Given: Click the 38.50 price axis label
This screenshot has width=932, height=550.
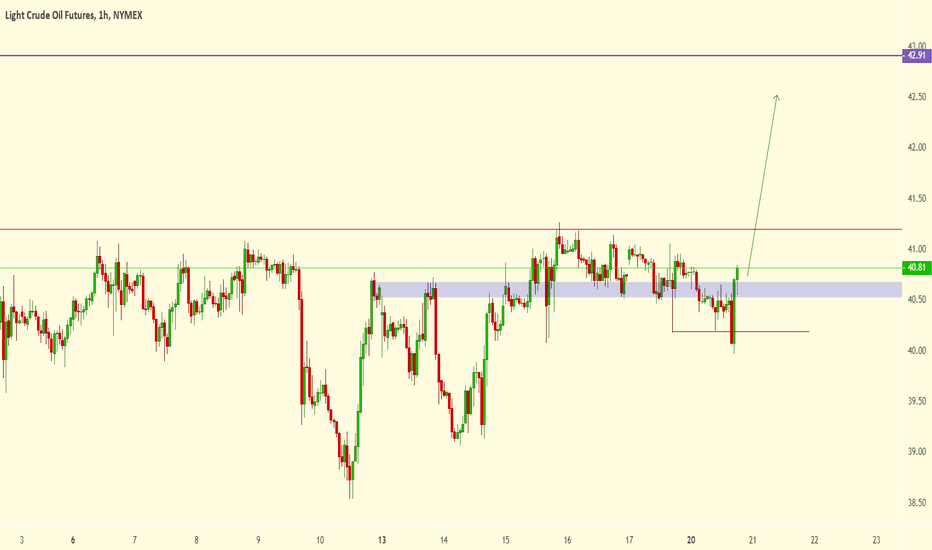Looking at the screenshot, I should click(x=917, y=503).
